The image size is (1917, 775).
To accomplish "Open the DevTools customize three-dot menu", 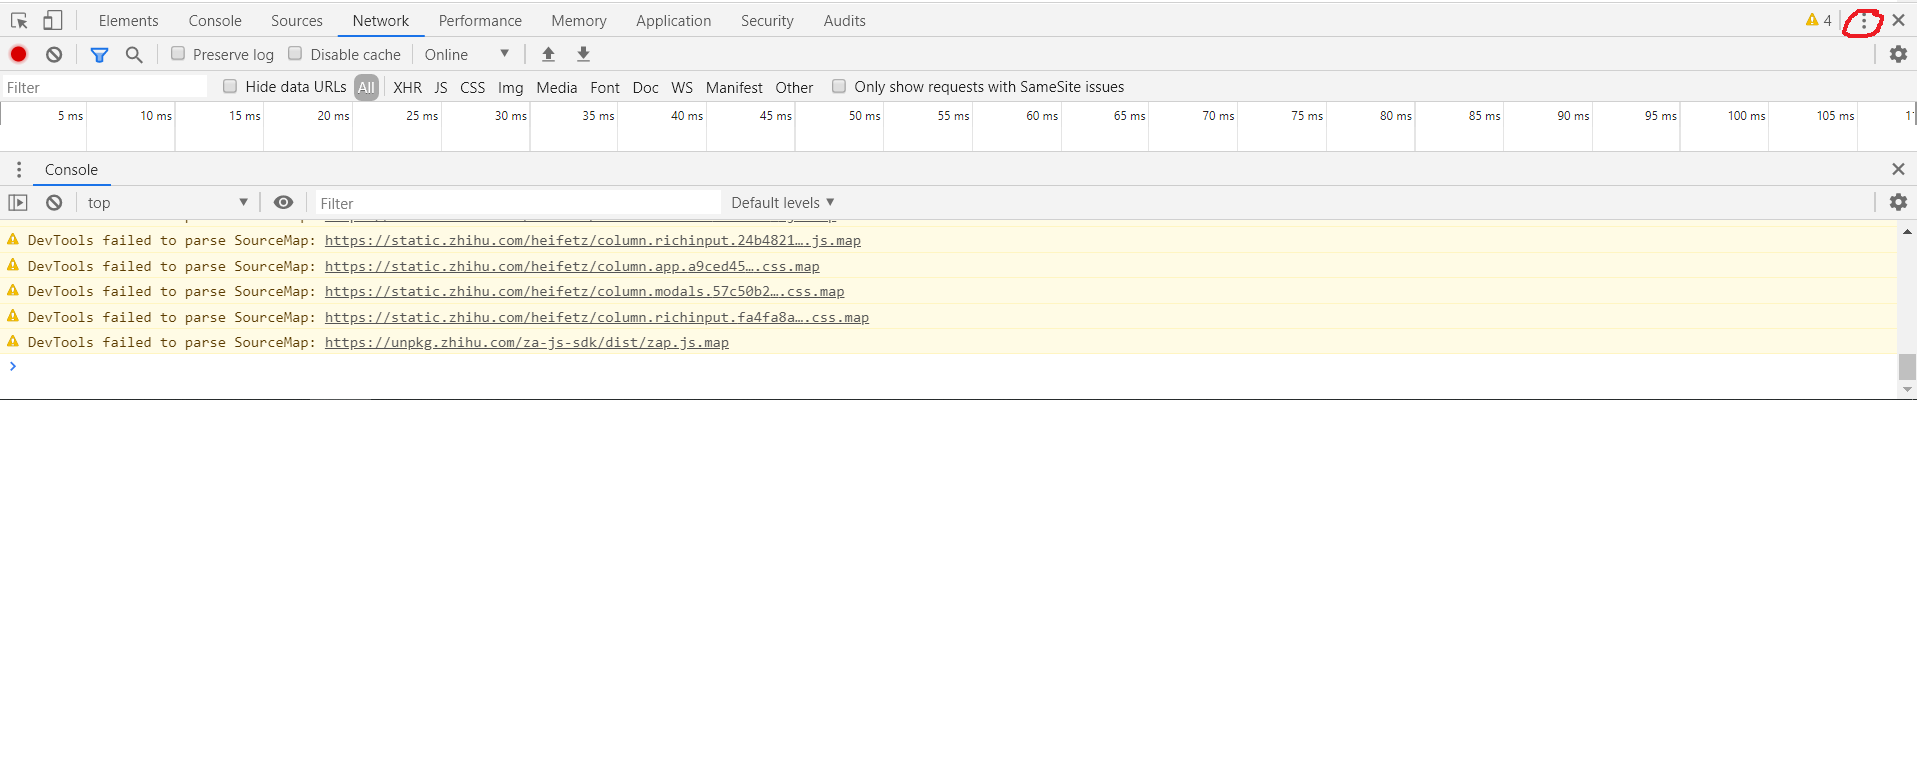I will coord(1864,21).
